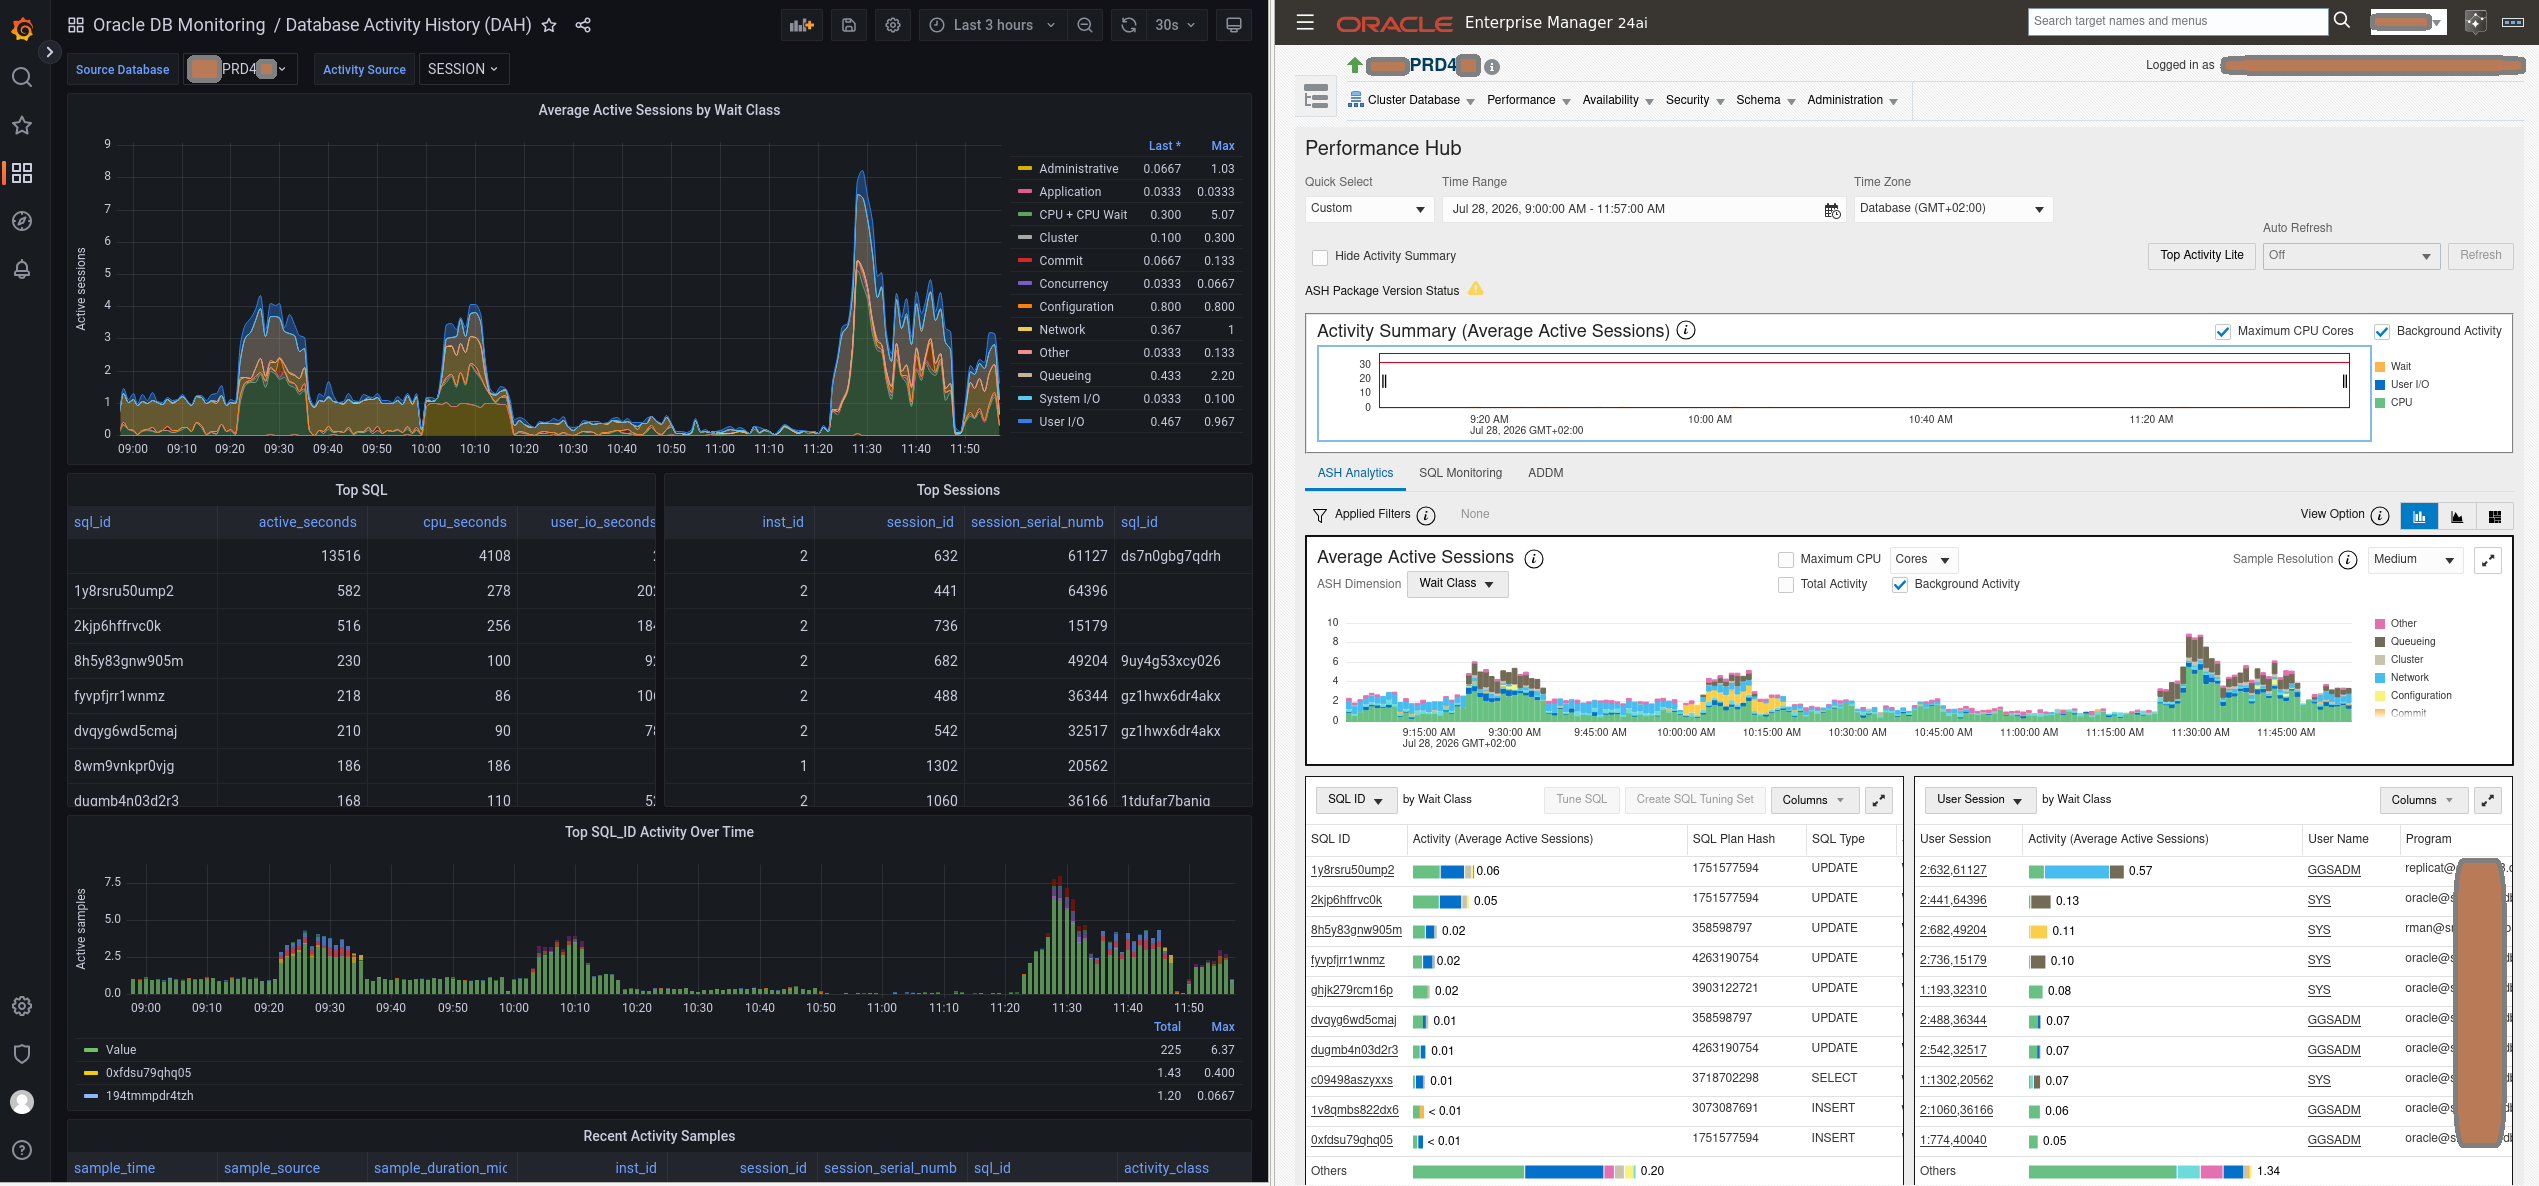Share the dashboard via share icon
This screenshot has height=1186, width=2539.
click(583, 25)
